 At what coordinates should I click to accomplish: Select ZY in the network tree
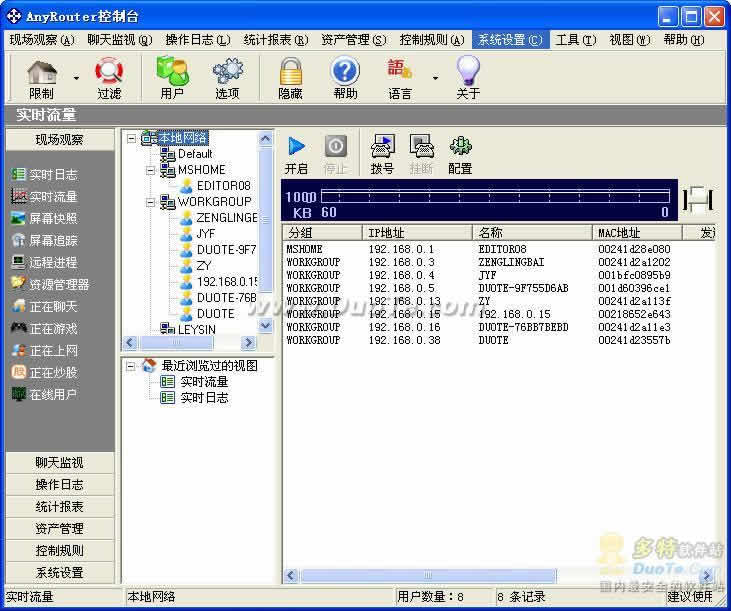click(204, 265)
